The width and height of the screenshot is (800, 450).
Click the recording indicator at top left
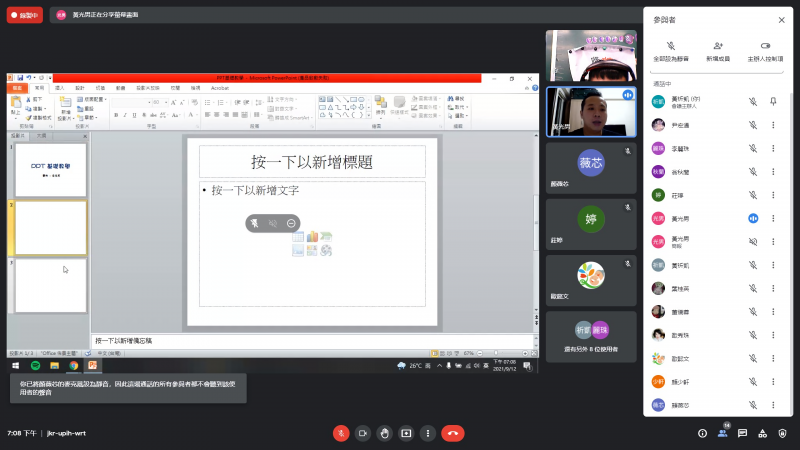[24, 15]
